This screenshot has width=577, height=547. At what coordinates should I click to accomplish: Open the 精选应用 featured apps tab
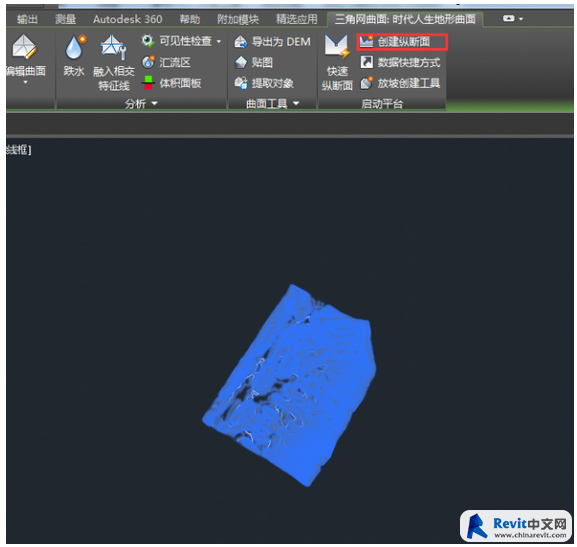[297, 19]
